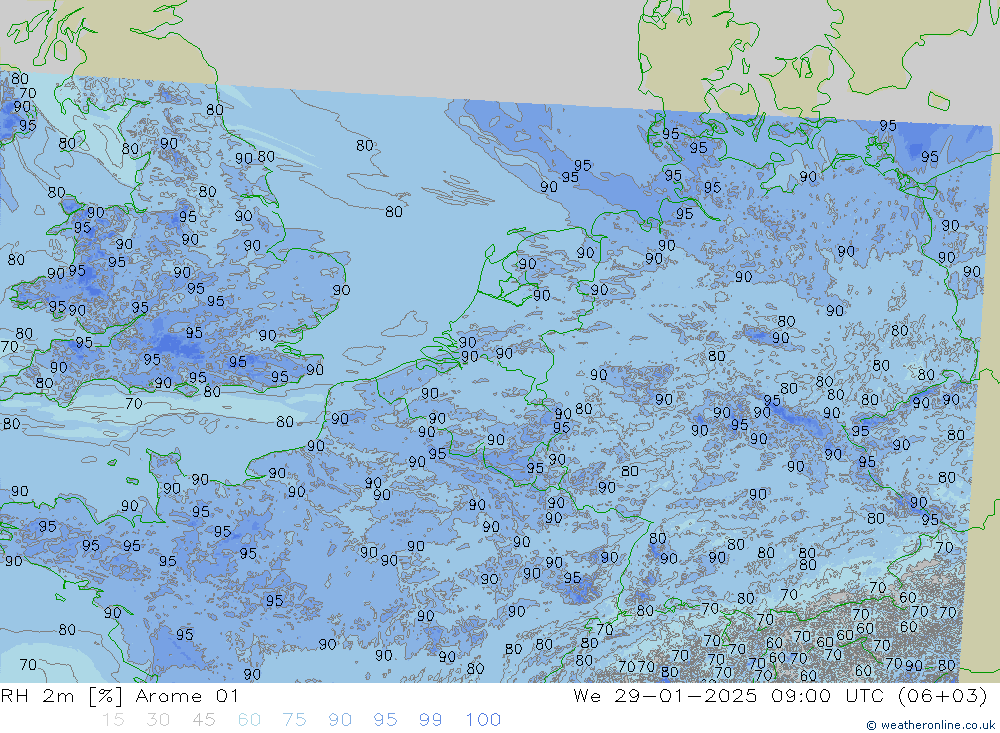Click the 'RH 2m [%] Arome 01' map title
The height and width of the screenshot is (733, 1000).
(x=120, y=696)
